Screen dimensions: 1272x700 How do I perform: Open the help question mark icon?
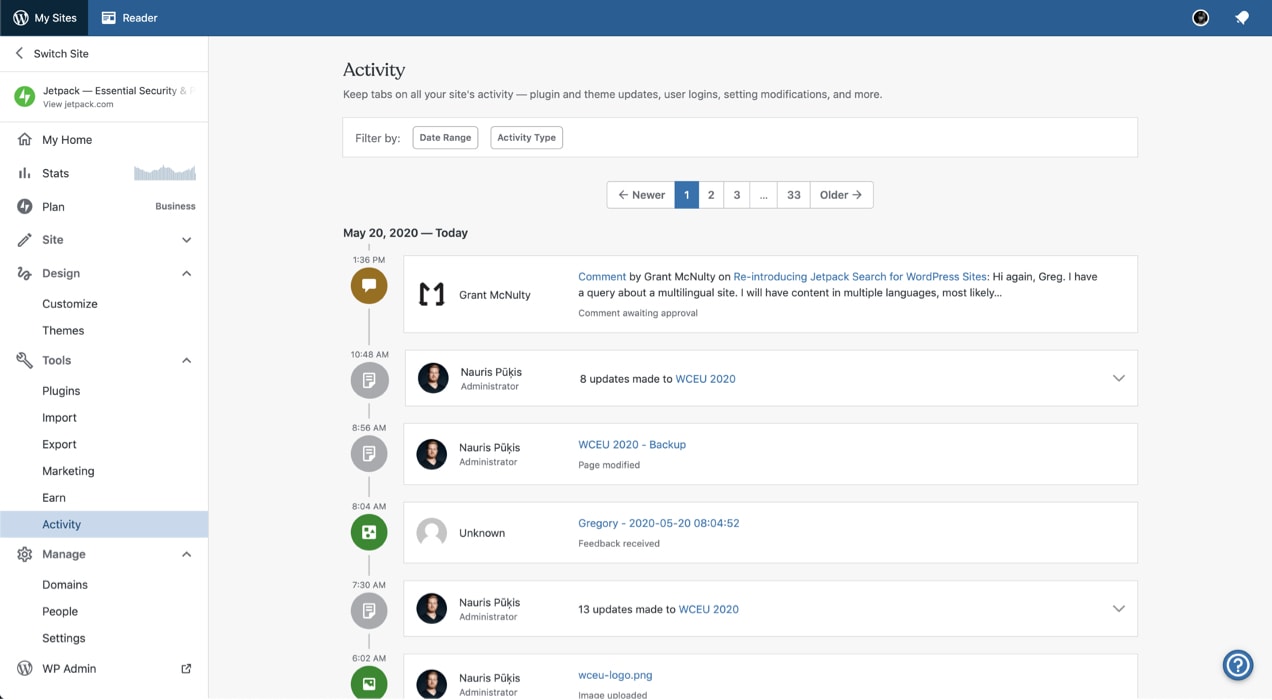[x=1237, y=664]
